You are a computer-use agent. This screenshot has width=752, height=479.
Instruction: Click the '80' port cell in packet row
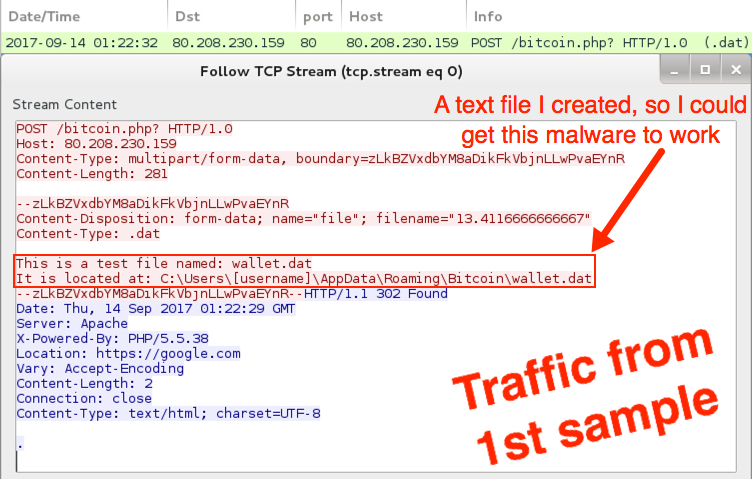pyautogui.click(x=308, y=43)
